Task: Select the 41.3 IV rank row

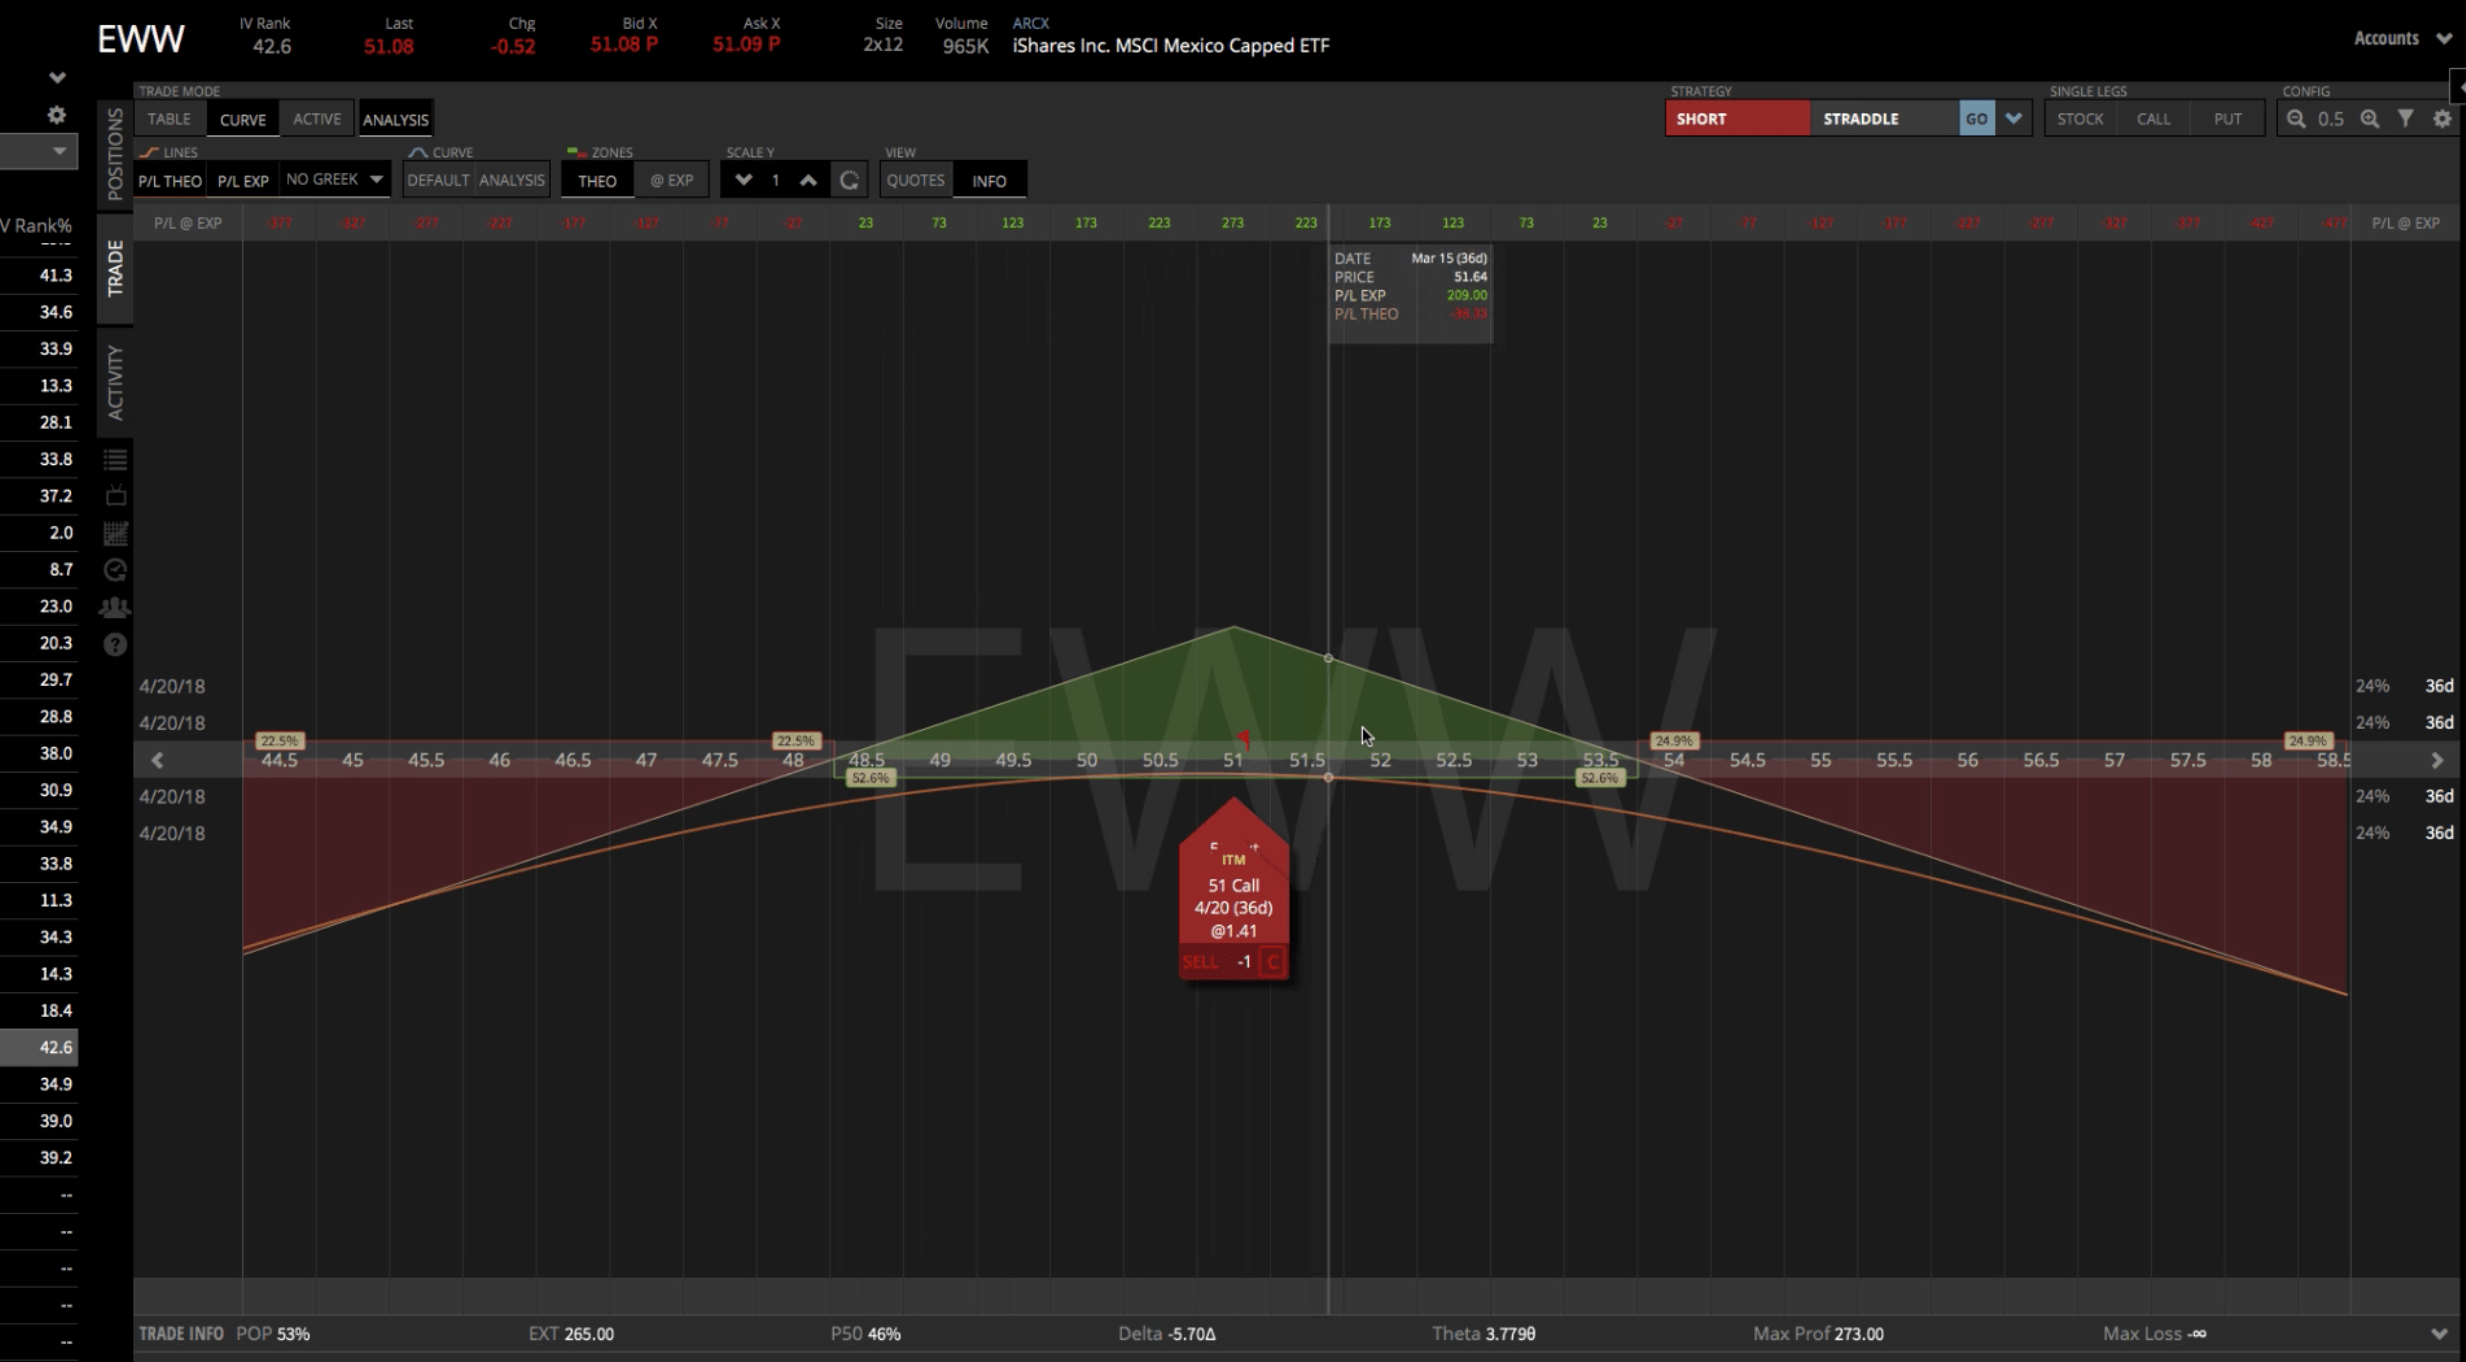Action: point(39,275)
